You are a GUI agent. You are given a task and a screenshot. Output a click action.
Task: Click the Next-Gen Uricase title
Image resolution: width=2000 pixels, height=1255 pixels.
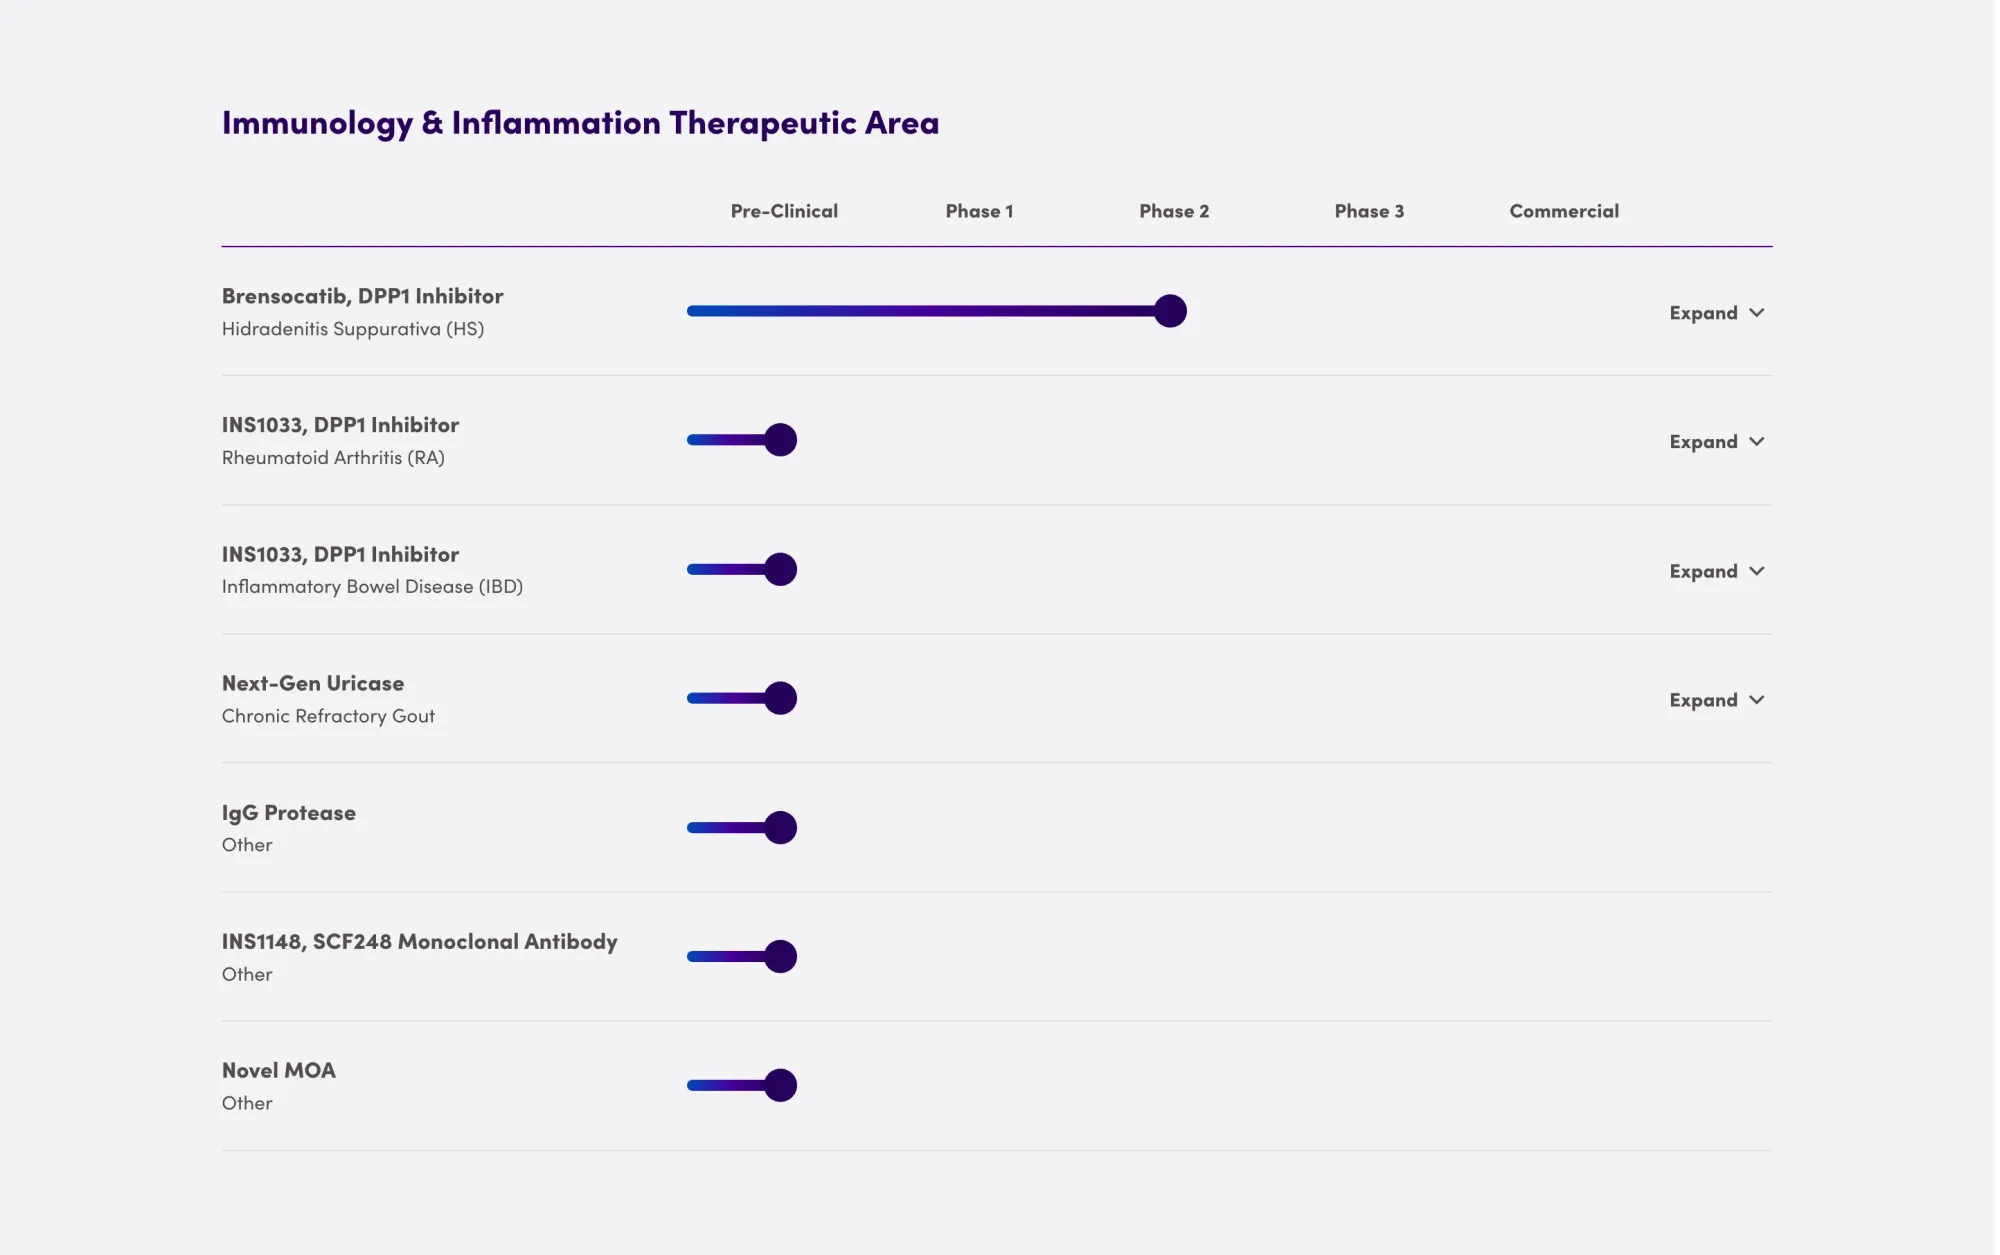click(313, 683)
